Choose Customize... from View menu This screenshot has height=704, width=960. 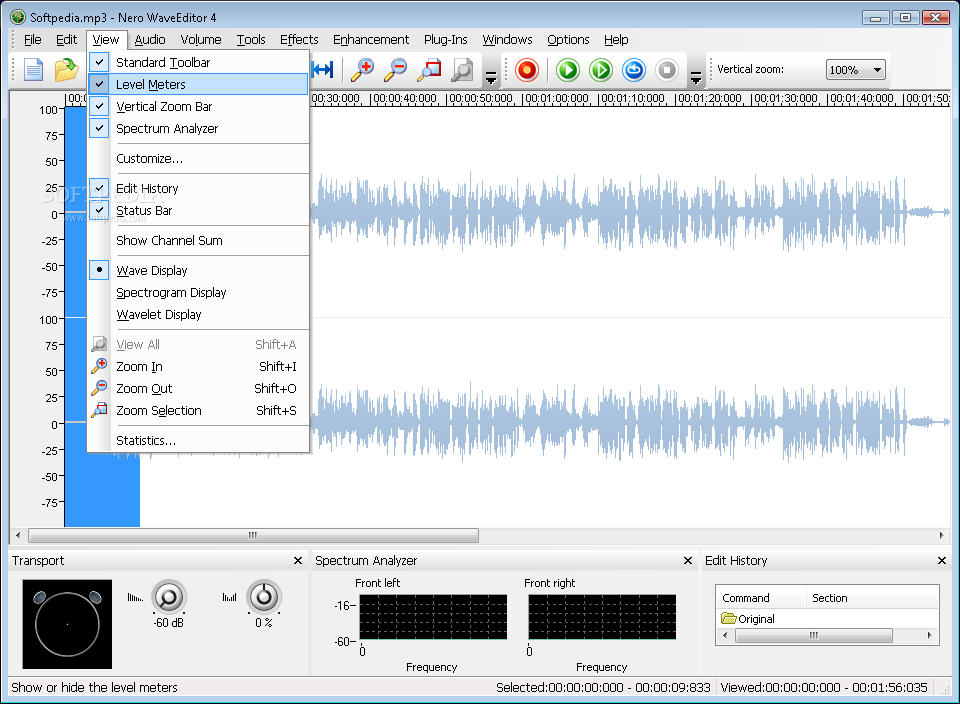coord(198,159)
